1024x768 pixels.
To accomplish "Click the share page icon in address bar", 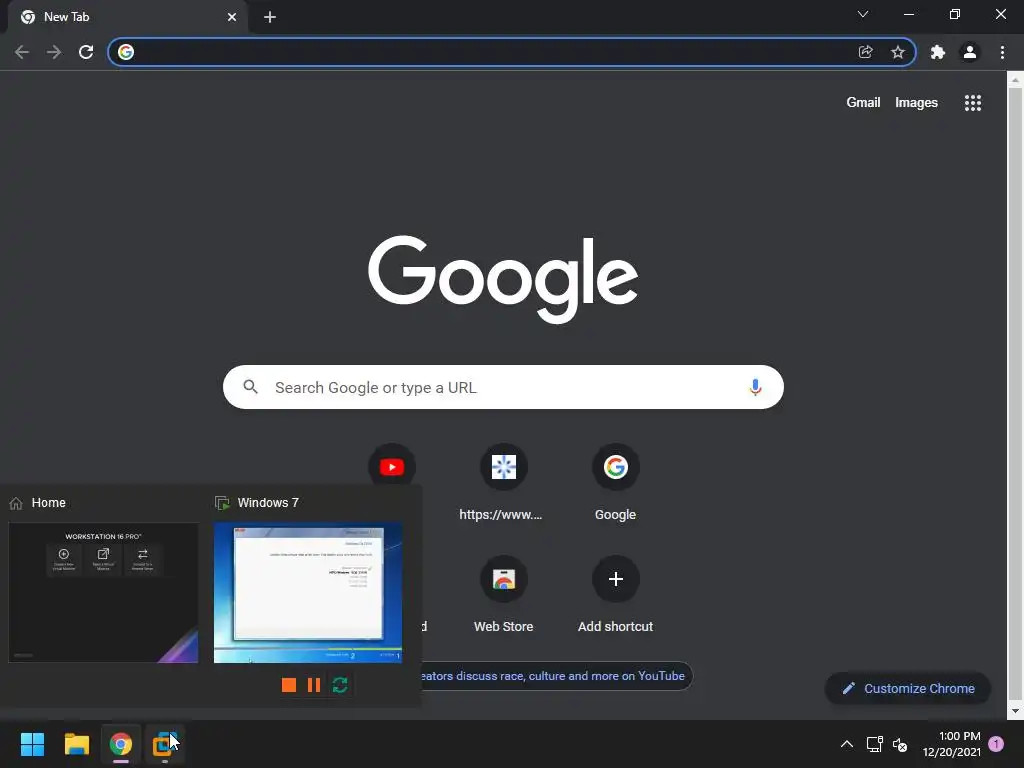I will tap(865, 52).
